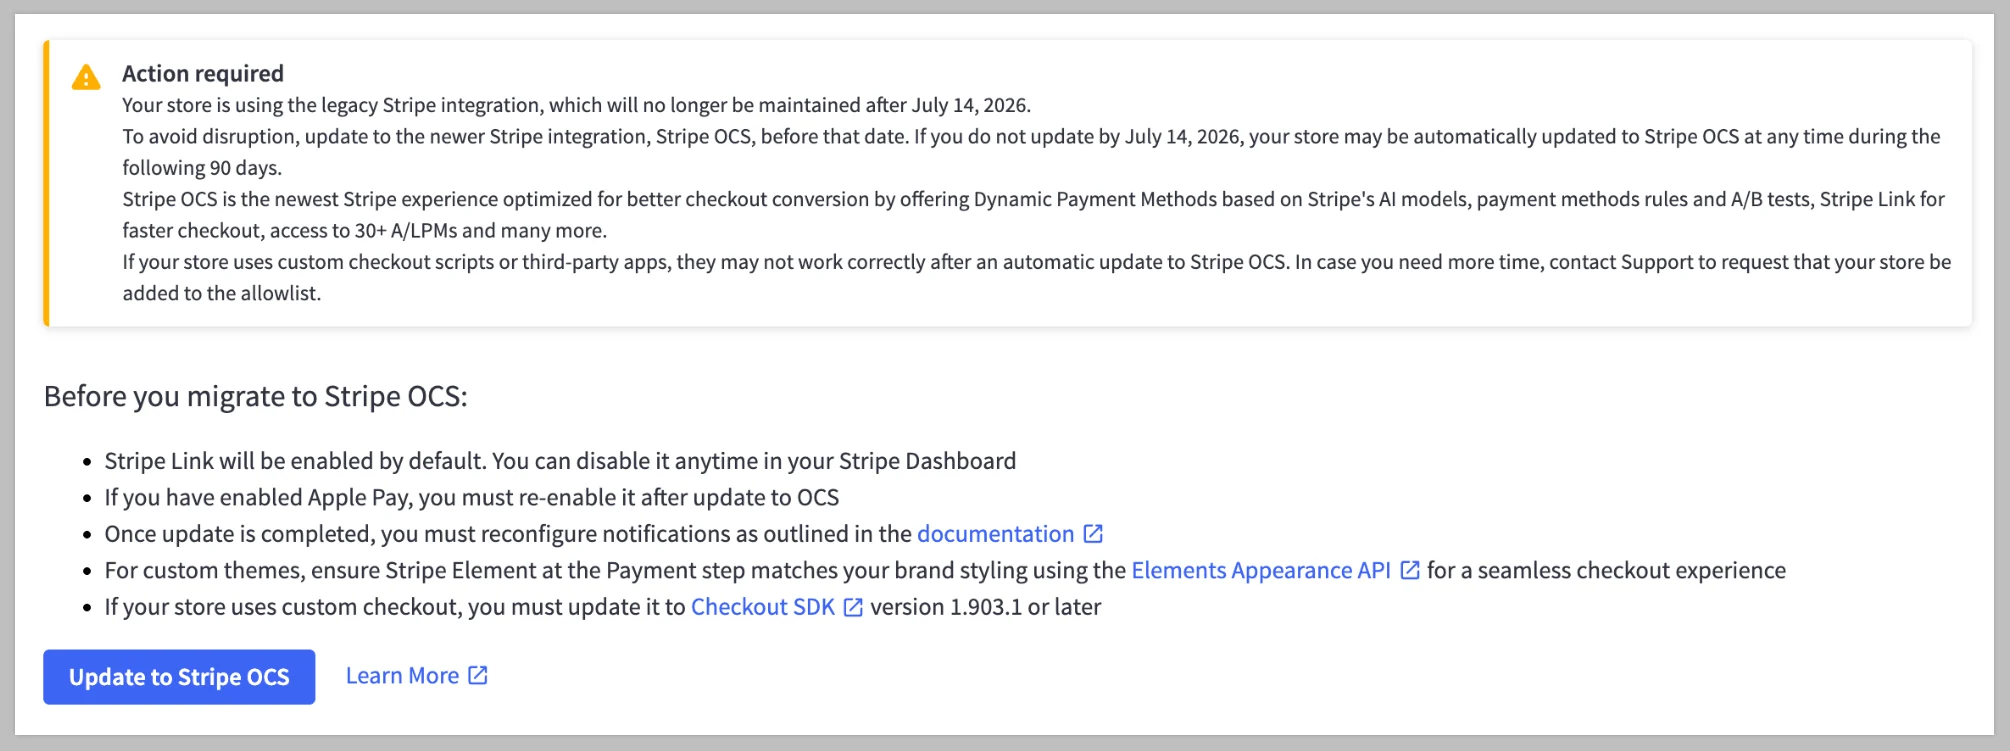Click the yellow warning triangle icon
Screen dimensions: 2010x751
[x=86, y=77]
